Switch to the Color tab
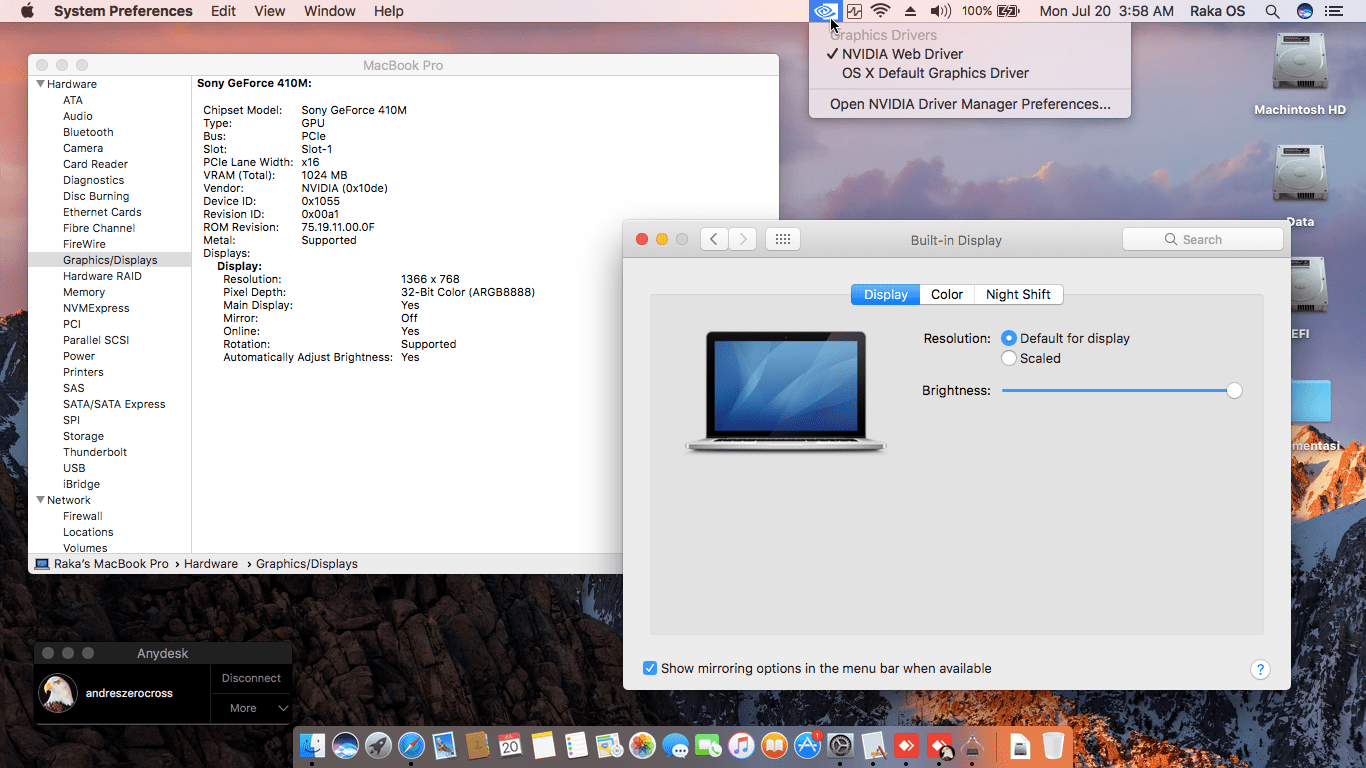1366x768 pixels. pyautogui.click(x=946, y=294)
